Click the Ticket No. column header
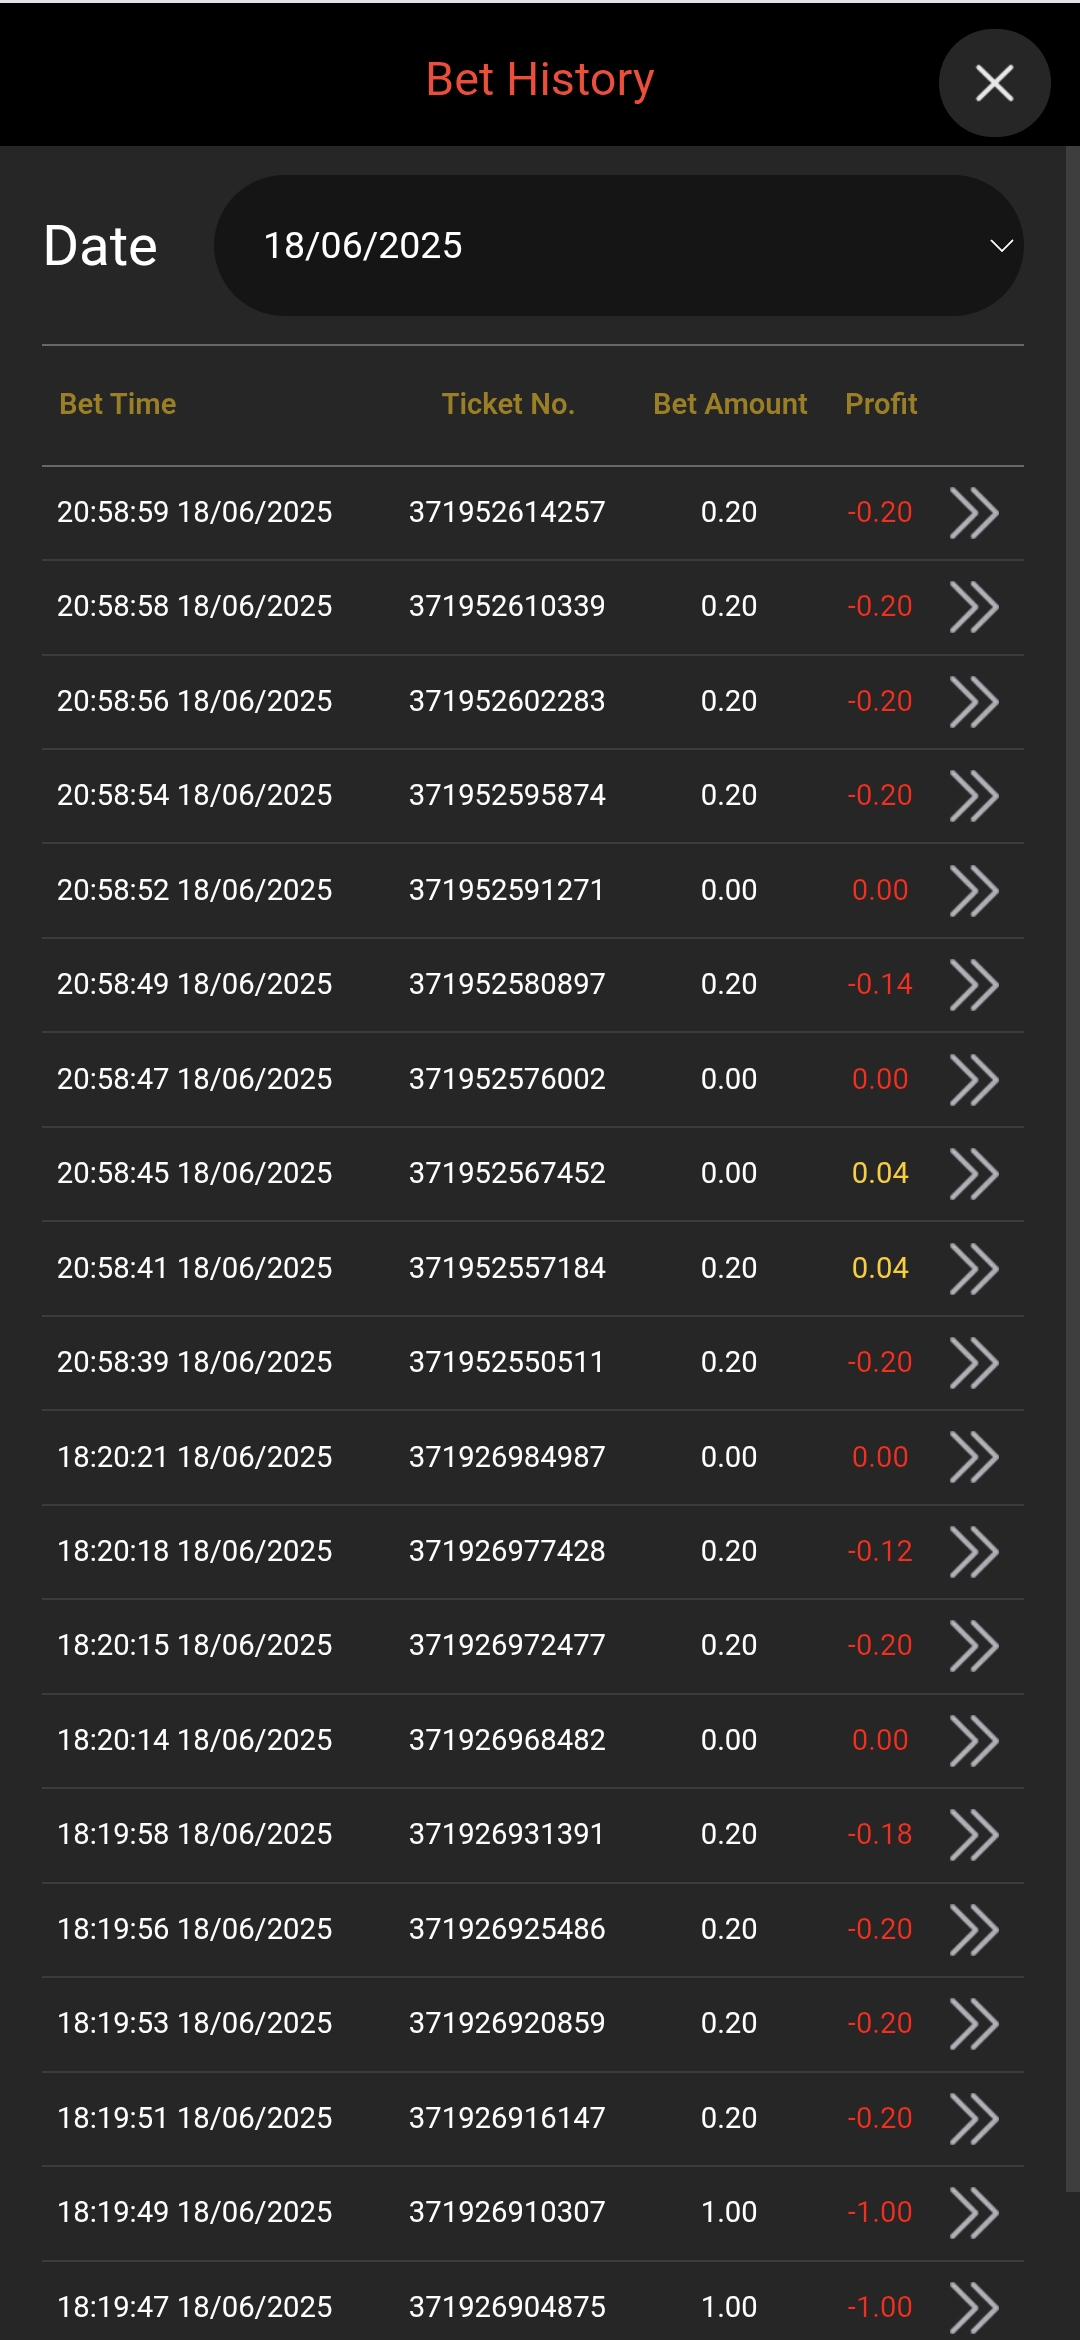The image size is (1080, 2340). click(x=508, y=404)
